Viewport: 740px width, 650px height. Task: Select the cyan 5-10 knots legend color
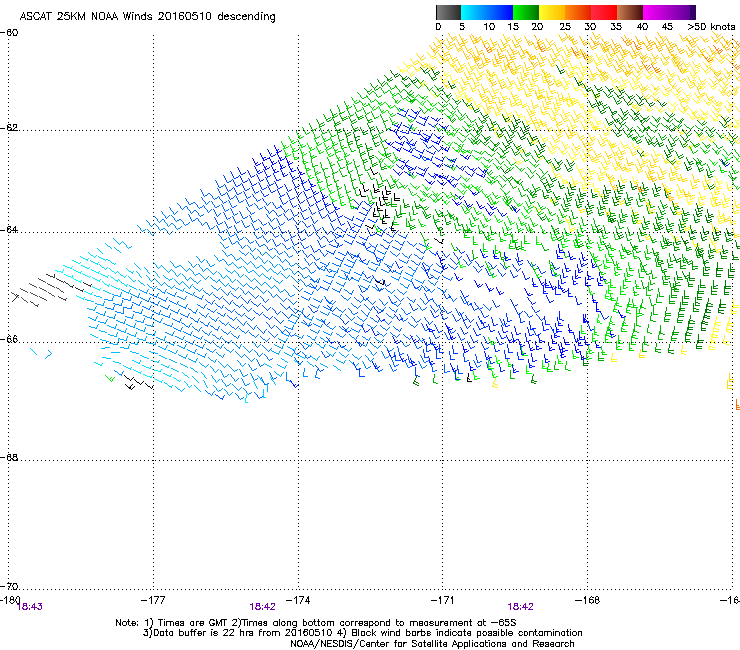pyautogui.click(x=474, y=12)
